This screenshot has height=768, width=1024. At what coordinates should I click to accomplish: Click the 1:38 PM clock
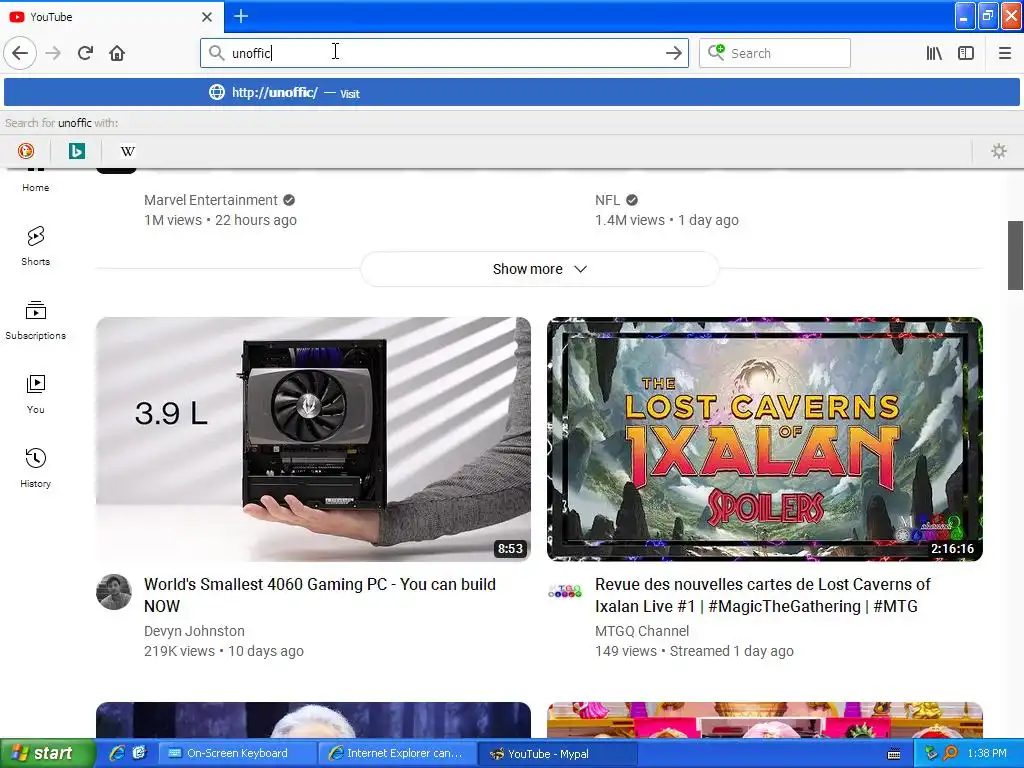[987, 753]
